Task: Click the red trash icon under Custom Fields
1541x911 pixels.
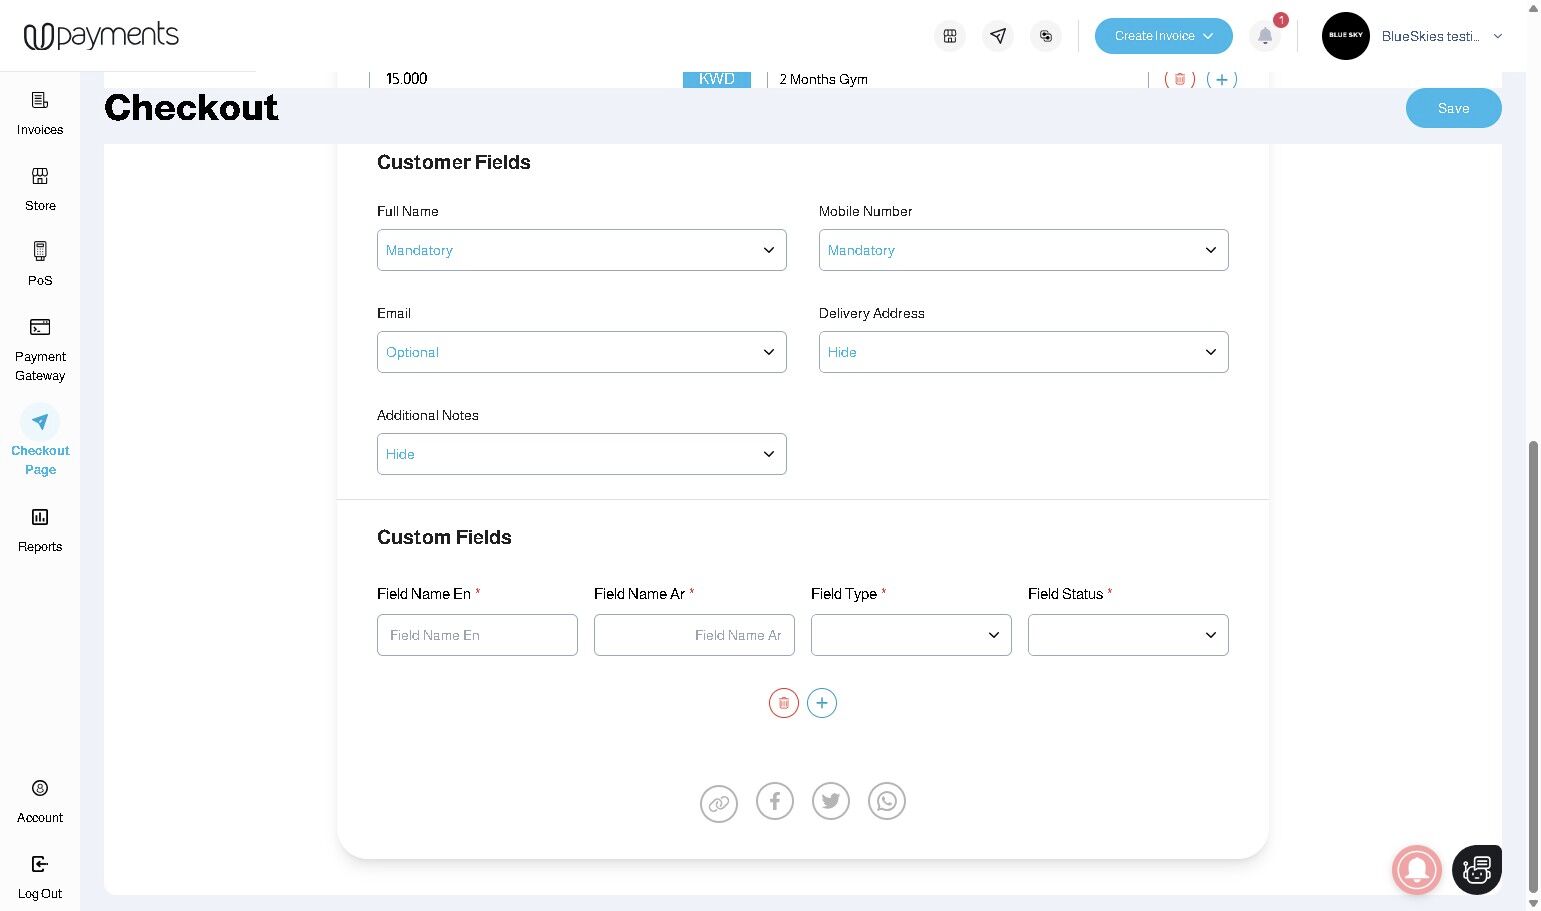Action: click(784, 703)
